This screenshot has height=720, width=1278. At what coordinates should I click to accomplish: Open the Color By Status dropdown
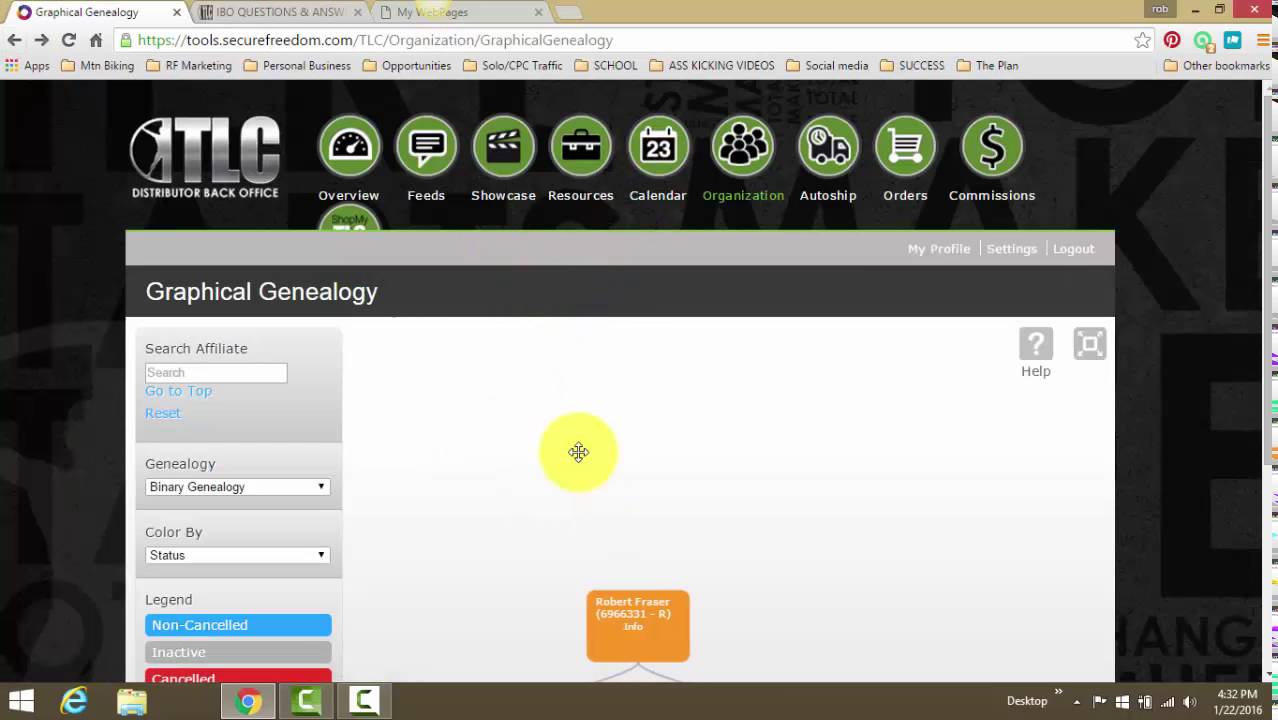point(238,555)
